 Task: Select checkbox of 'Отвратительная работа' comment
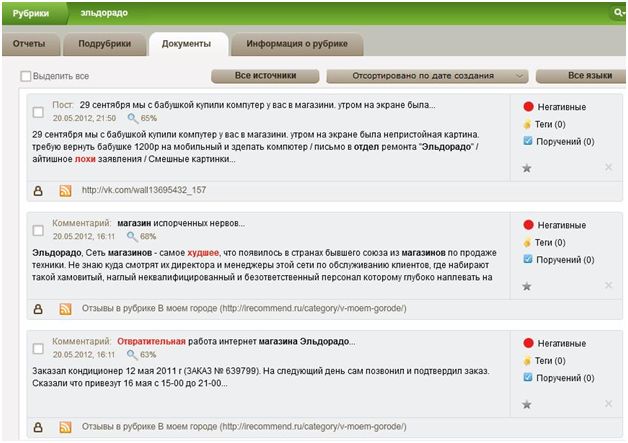point(38,348)
